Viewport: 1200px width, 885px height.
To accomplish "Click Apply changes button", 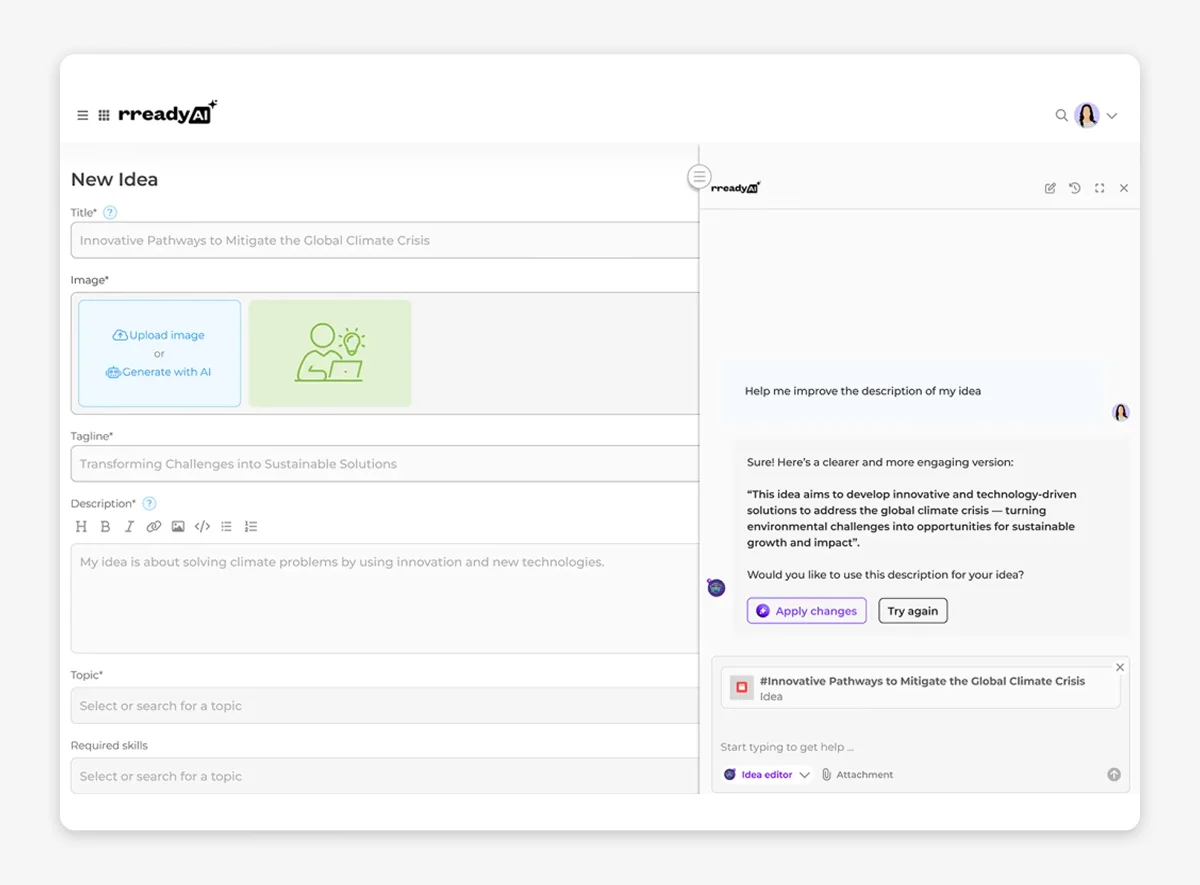I will tap(806, 611).
